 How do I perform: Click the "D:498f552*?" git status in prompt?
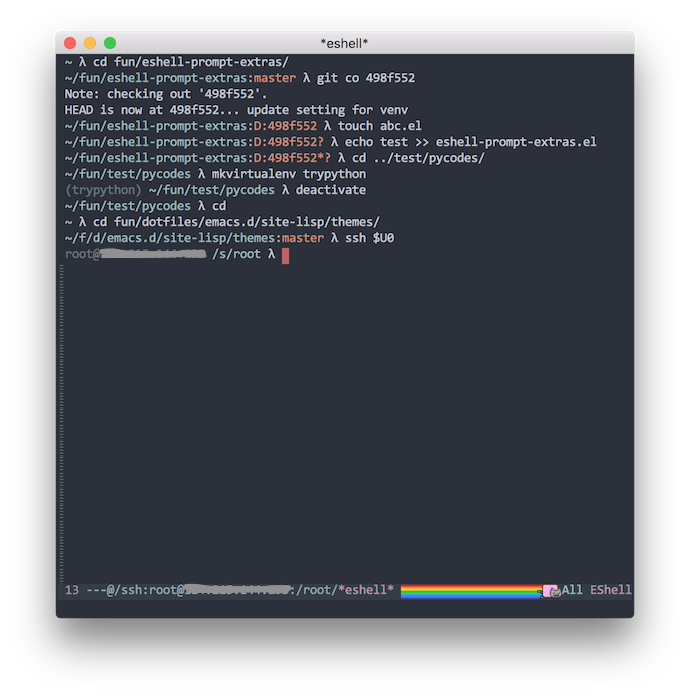tap(292, 158)
